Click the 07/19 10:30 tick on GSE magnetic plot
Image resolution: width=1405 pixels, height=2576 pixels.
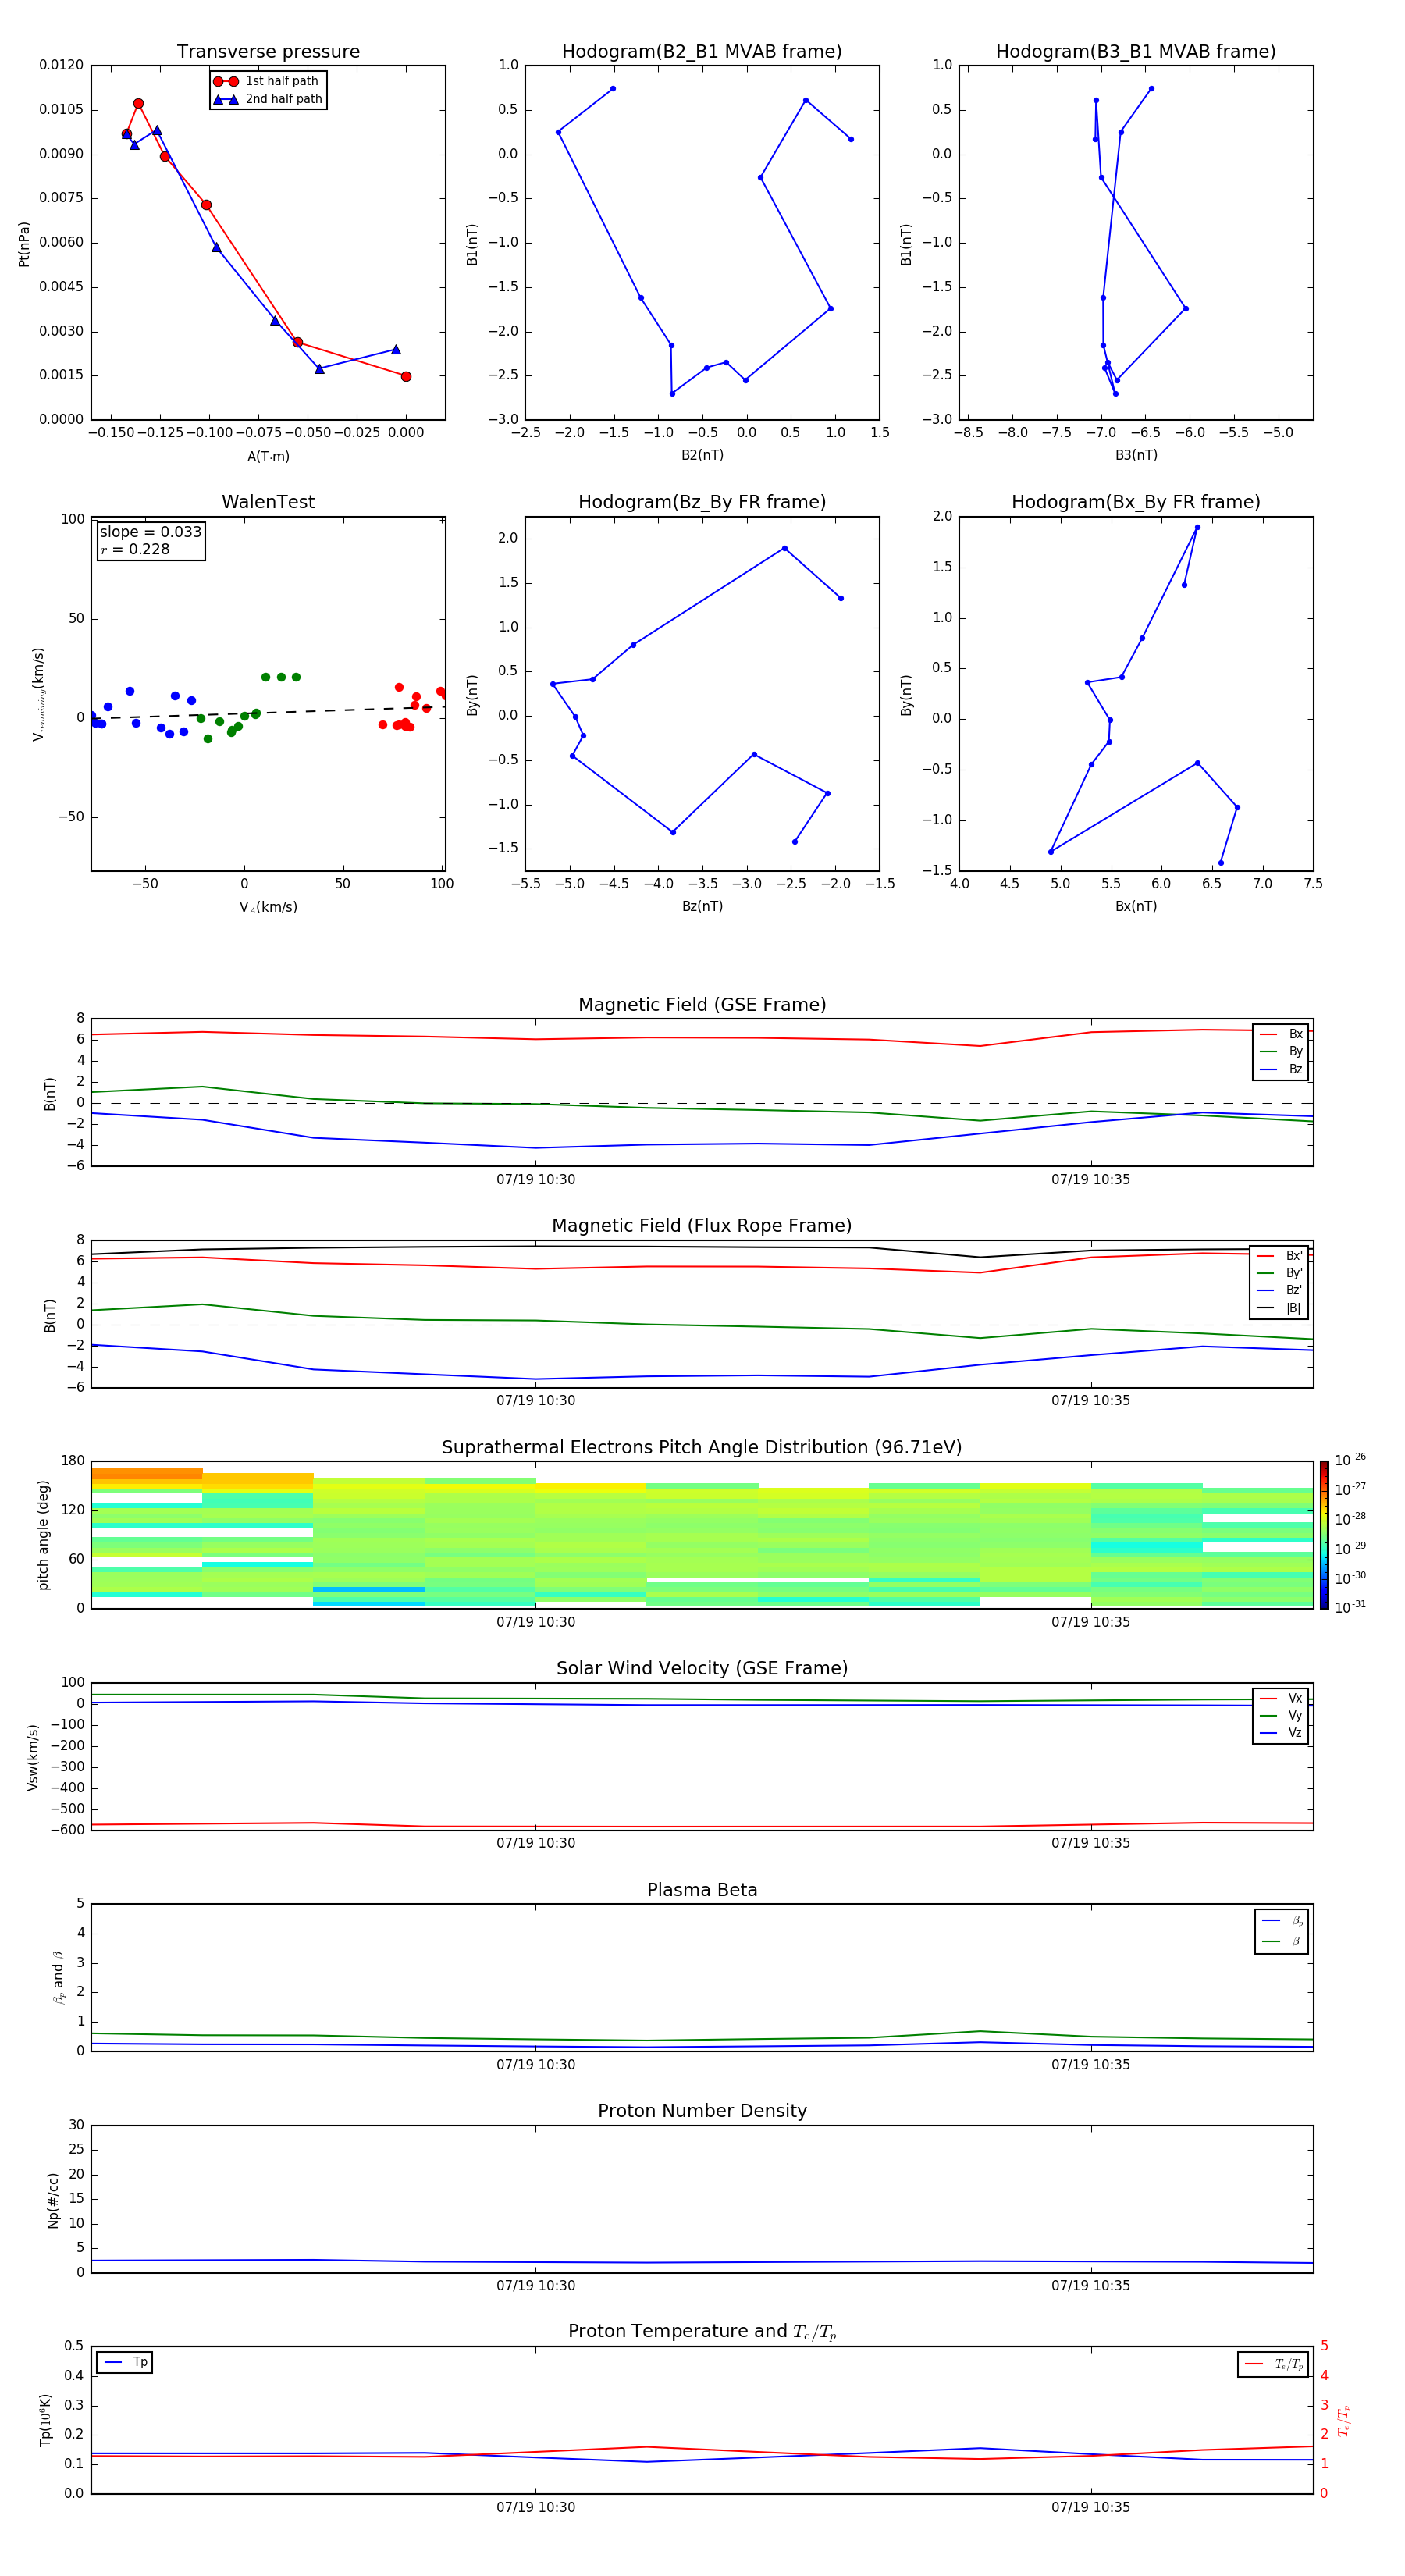coord(536,1179)
